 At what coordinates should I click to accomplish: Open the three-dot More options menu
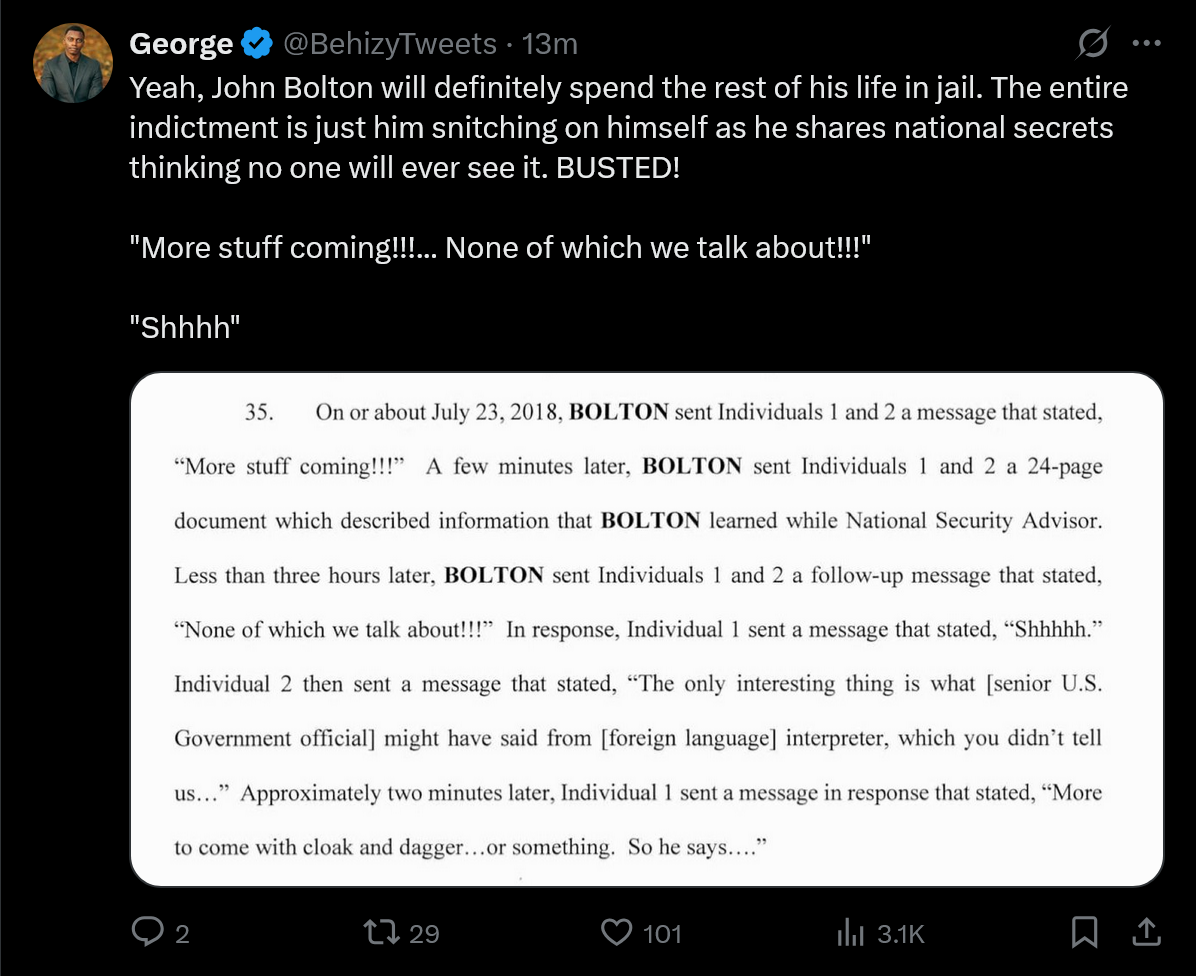tap(1145, 44)
